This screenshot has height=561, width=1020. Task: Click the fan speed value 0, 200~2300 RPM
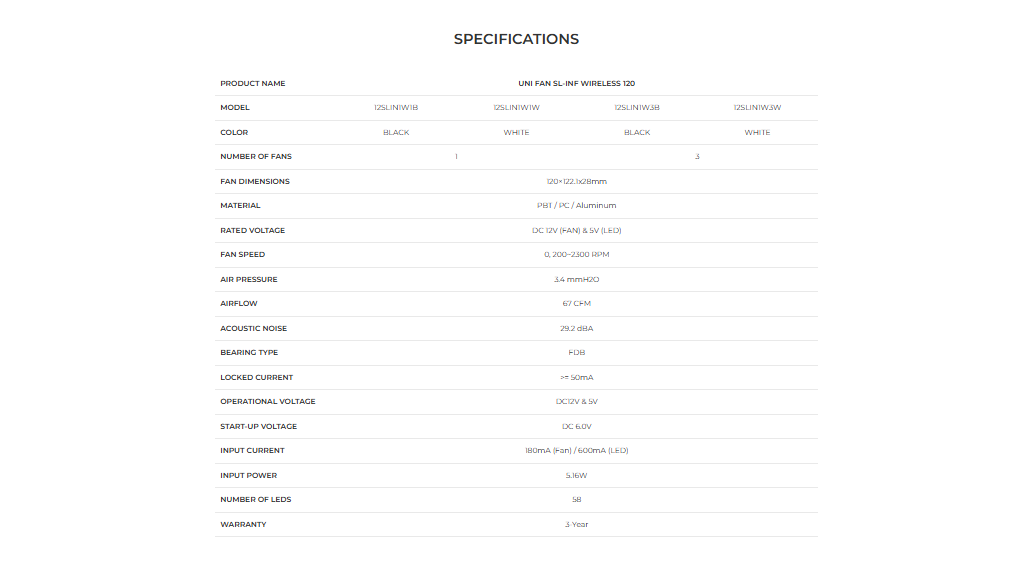click(x=576, y=255)
